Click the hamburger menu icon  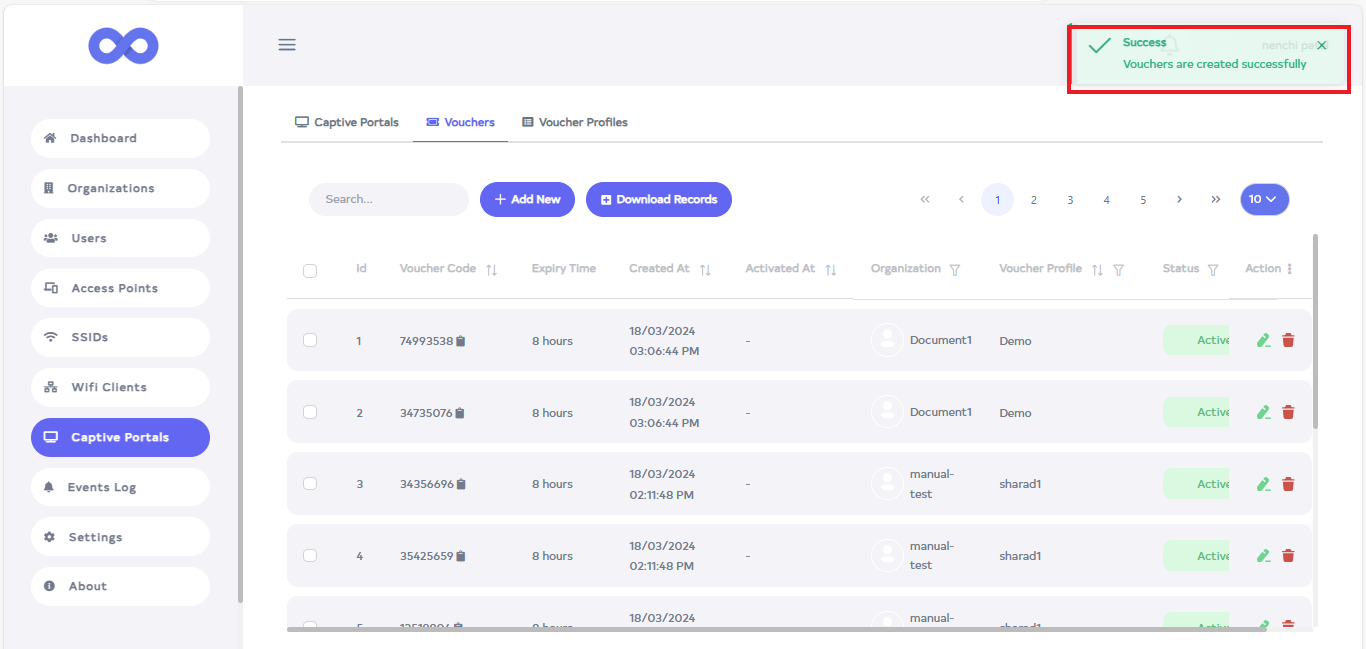coord(287,45)
